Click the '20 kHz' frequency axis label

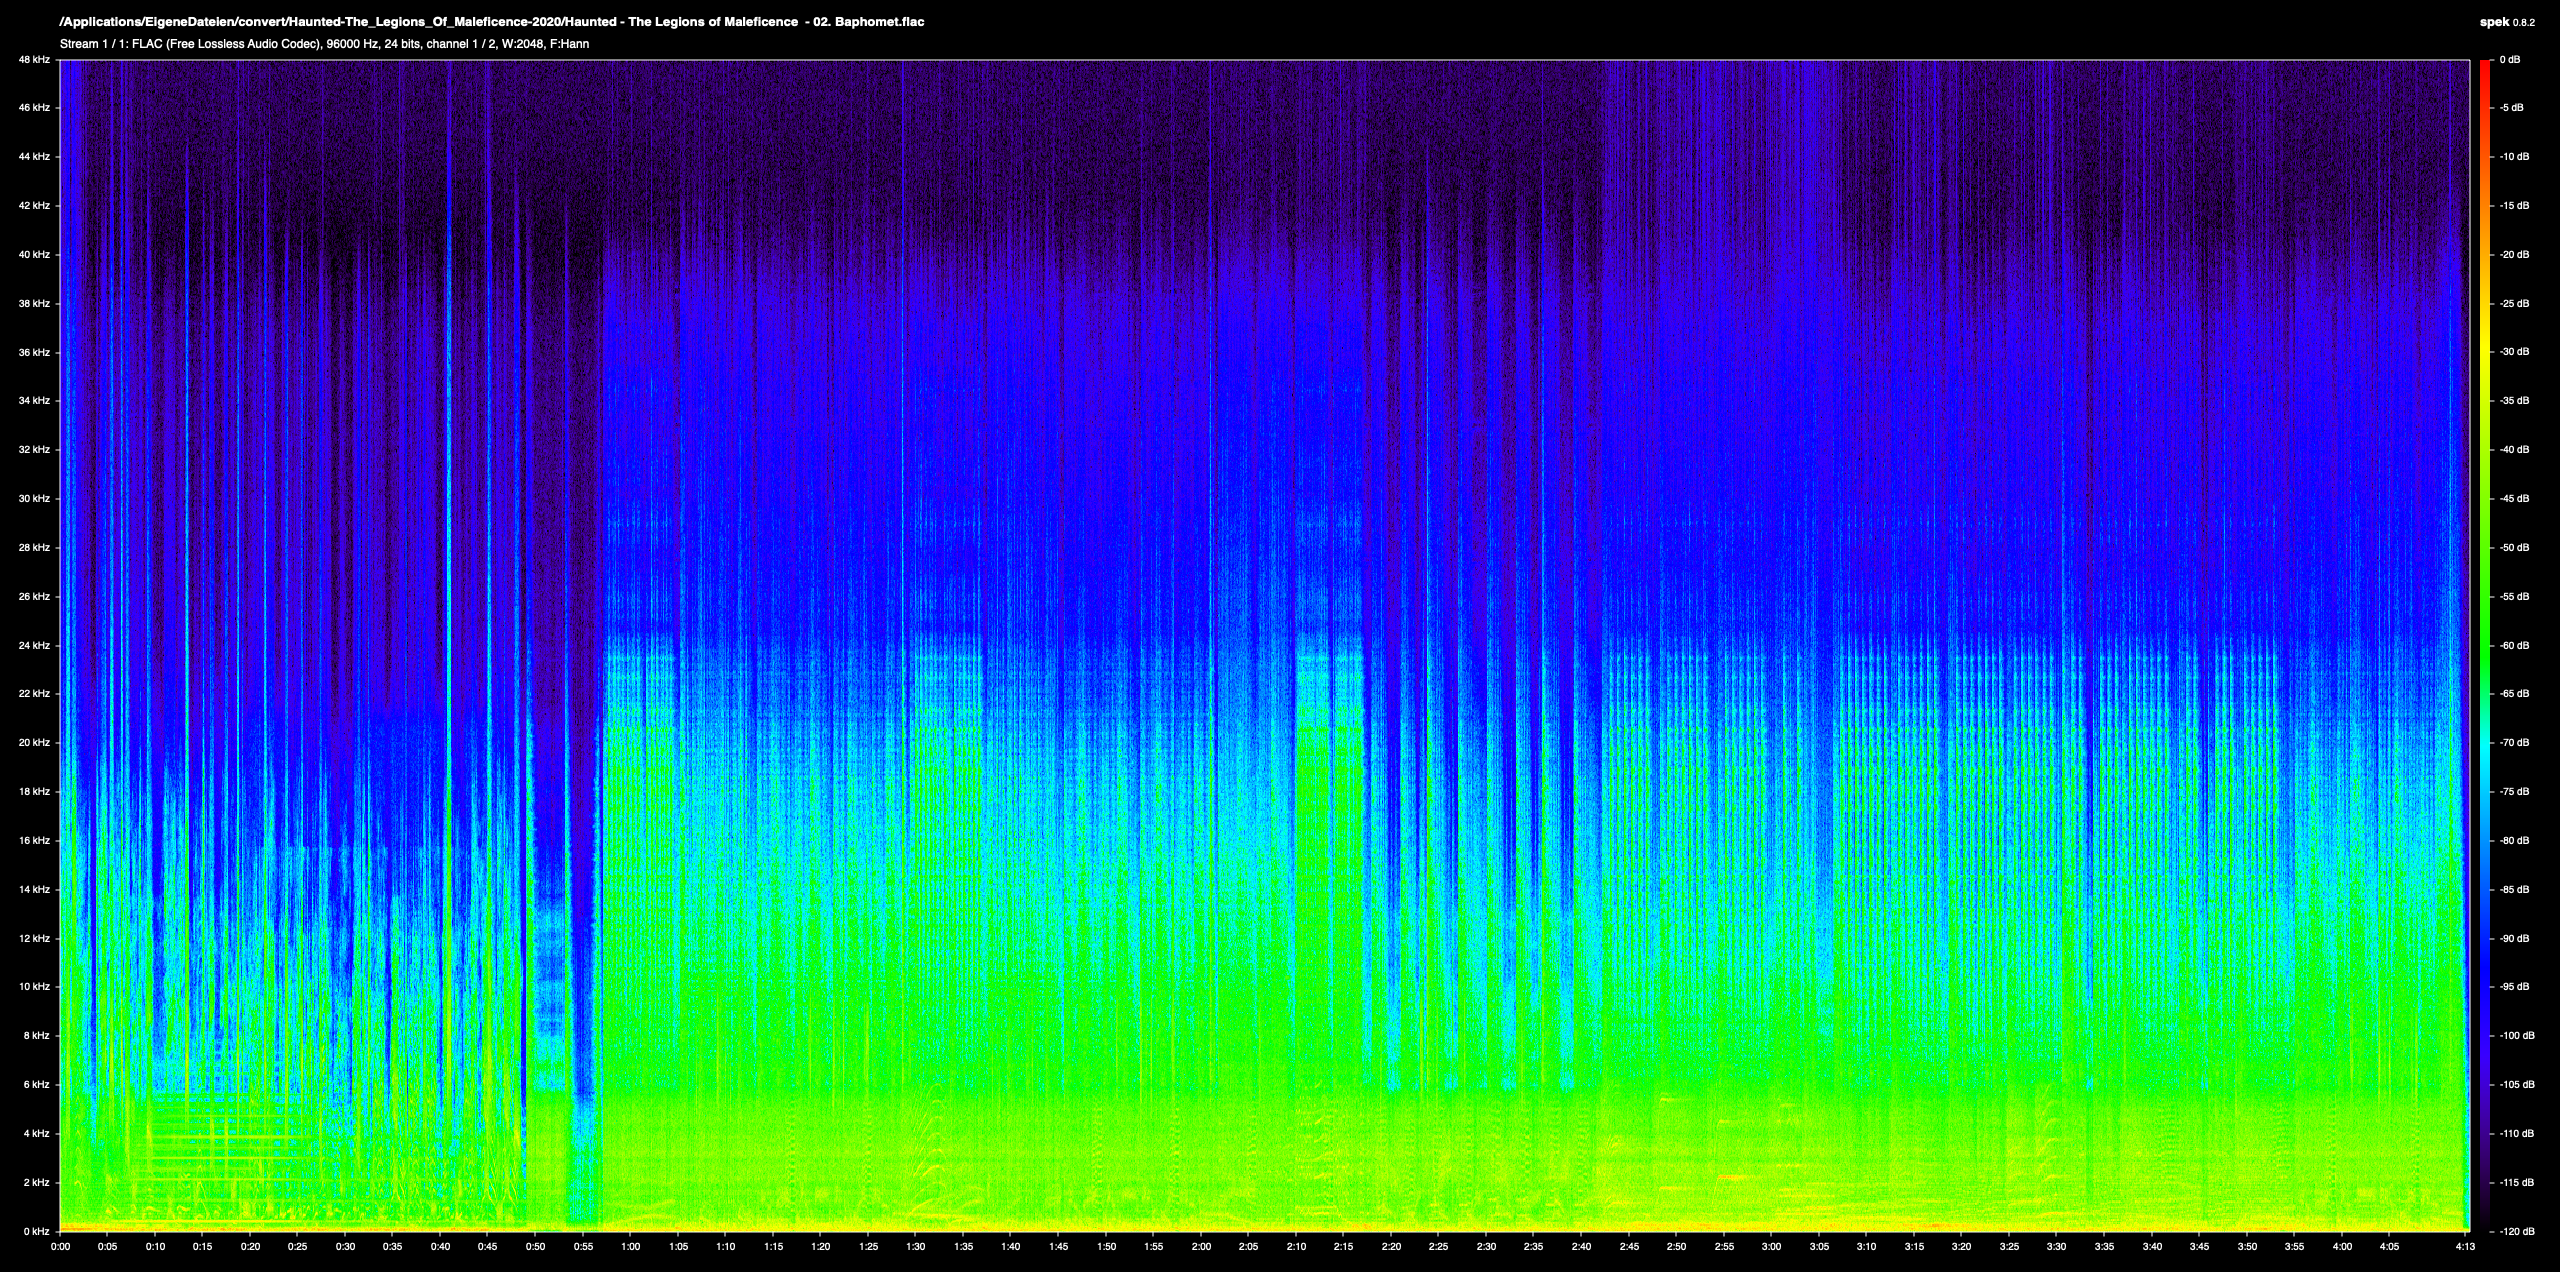tap(33, 743)
